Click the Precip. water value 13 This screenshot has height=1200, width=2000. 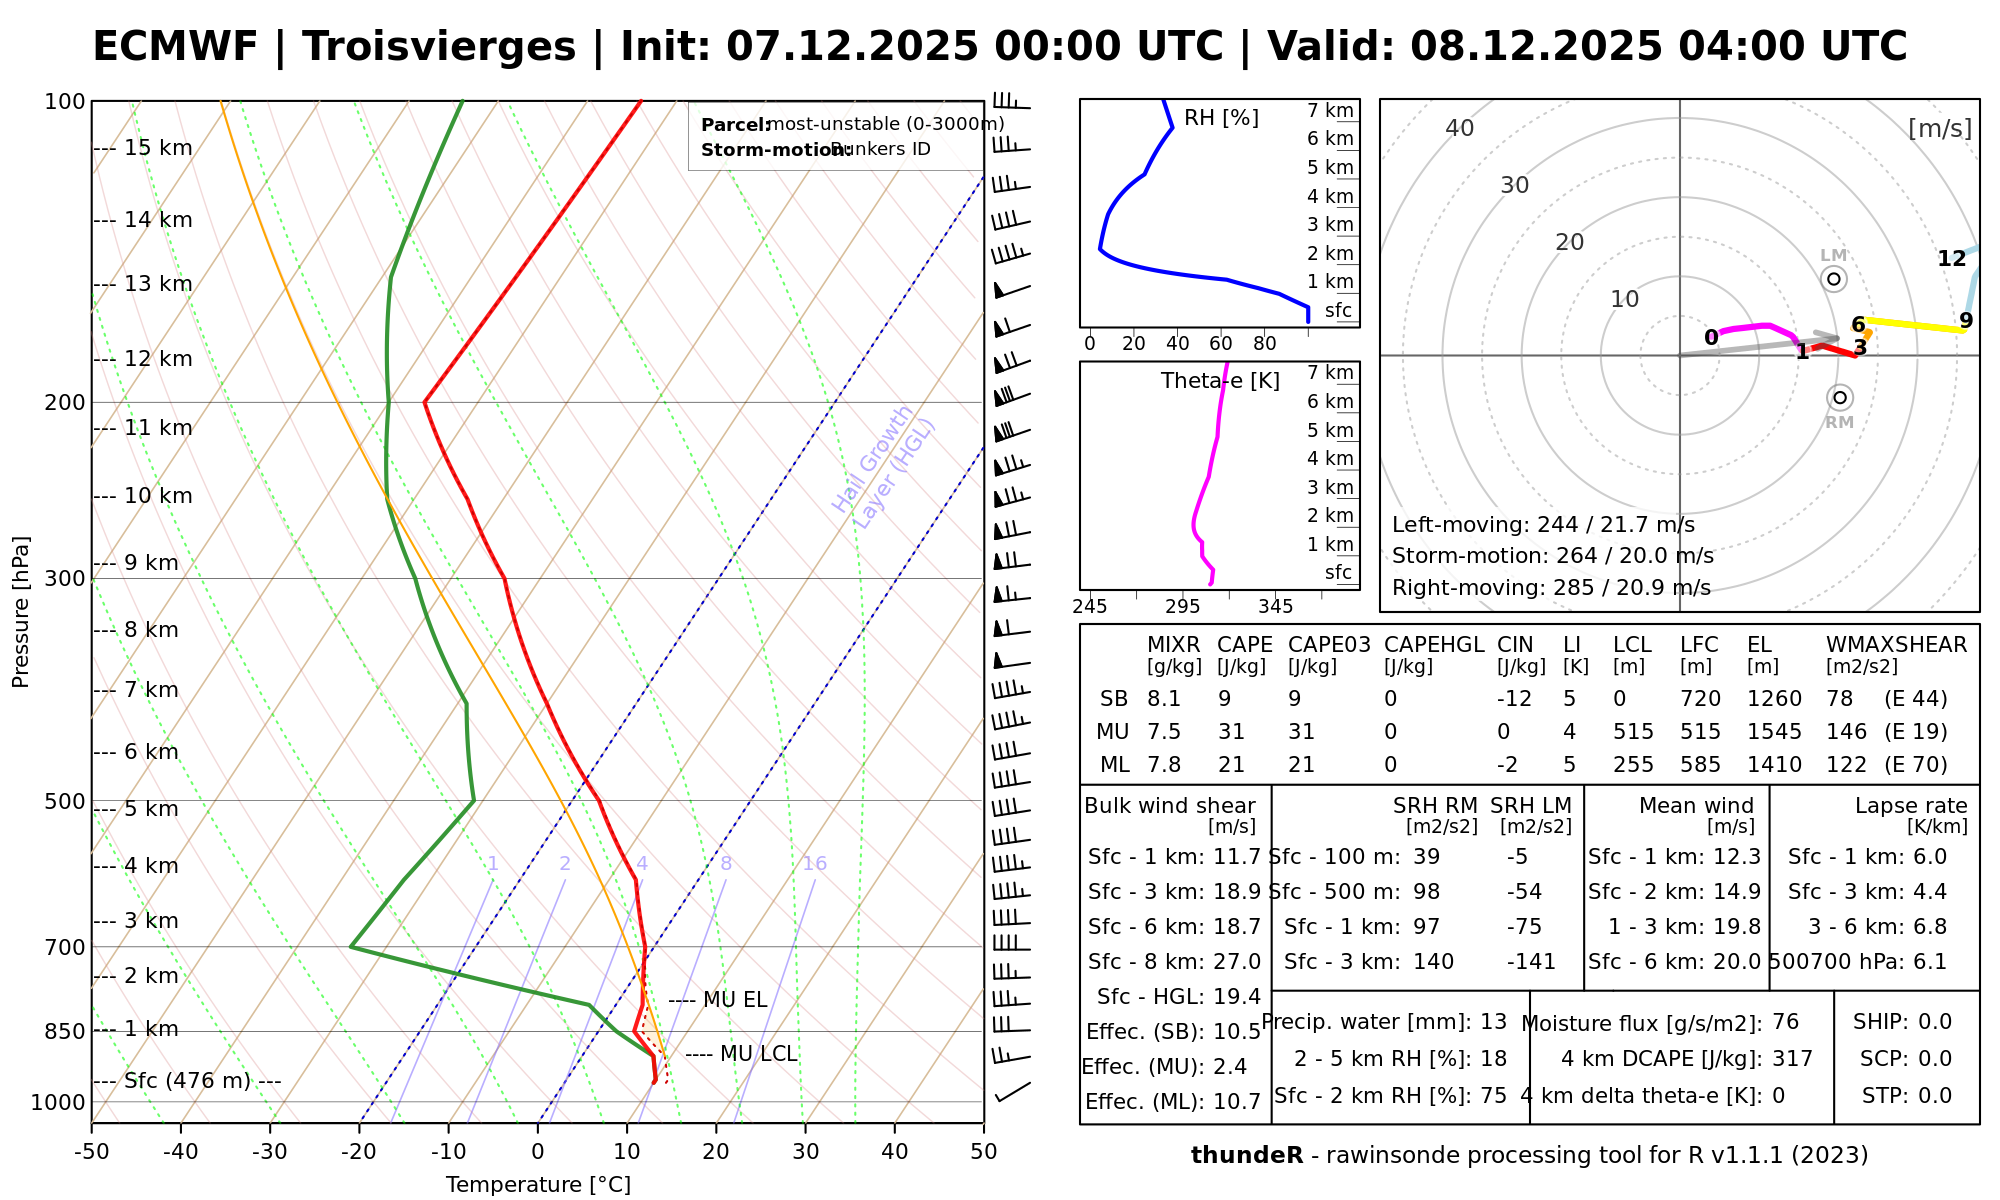1493,1022
